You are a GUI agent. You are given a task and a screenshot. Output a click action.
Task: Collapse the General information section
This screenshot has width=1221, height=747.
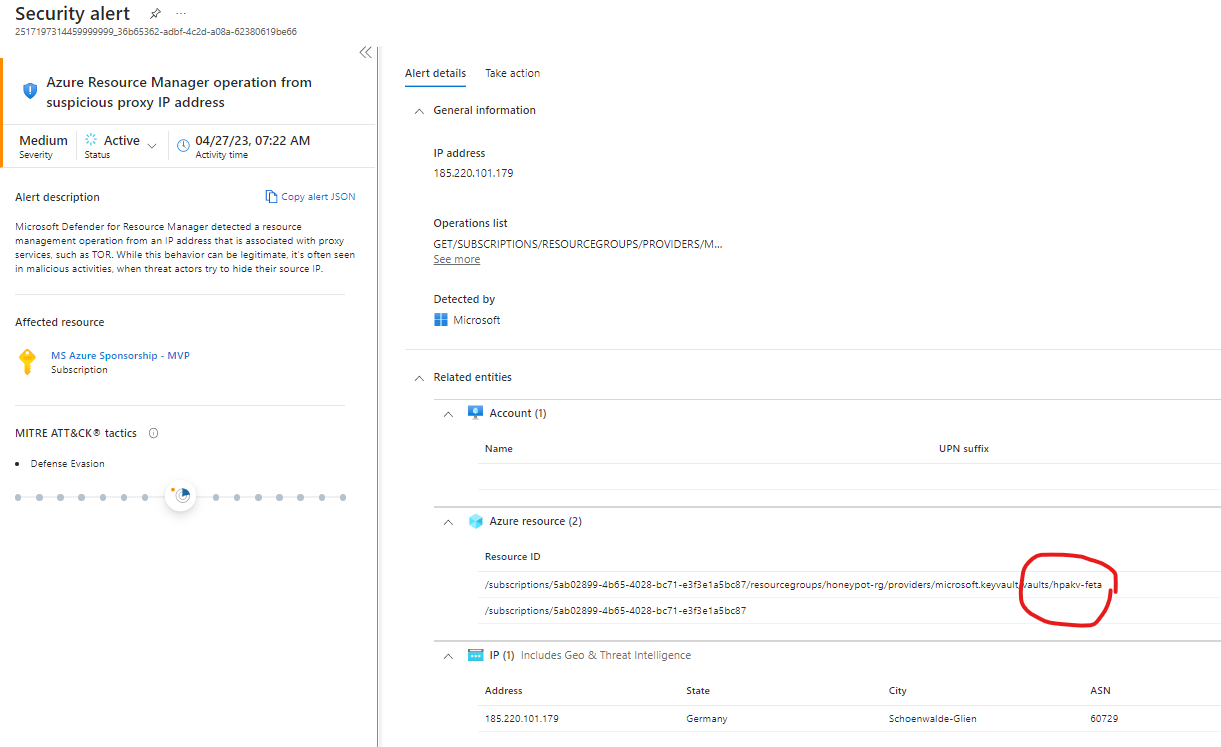tap(419, 111)
